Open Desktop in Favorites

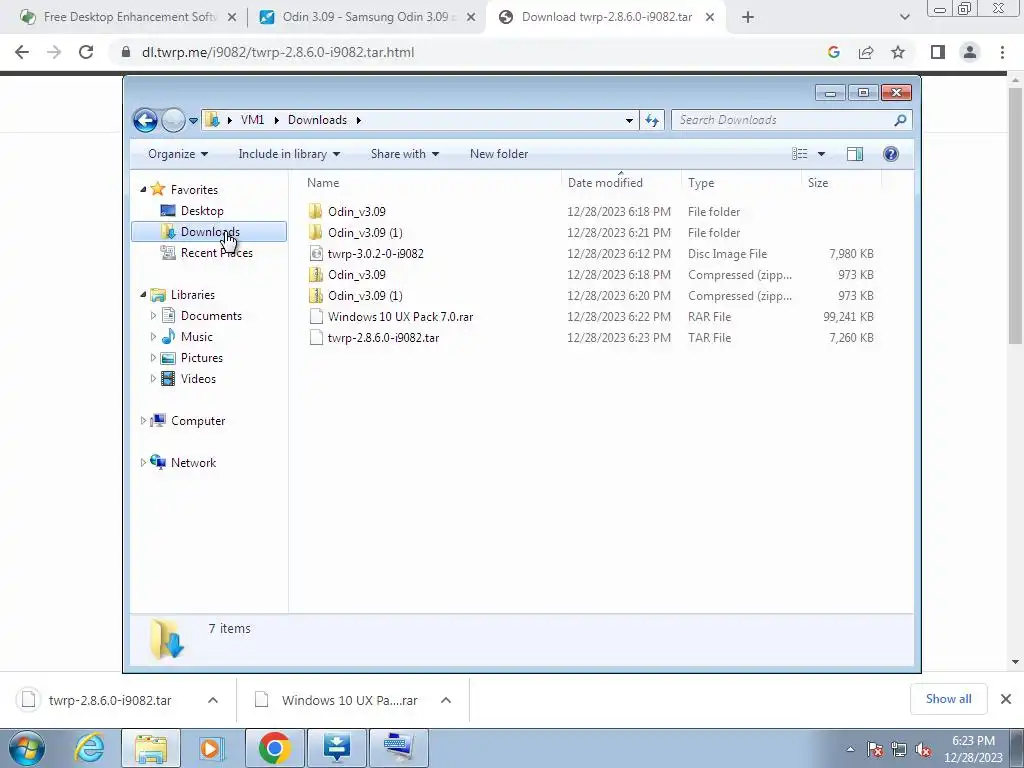tap(202, 211)
